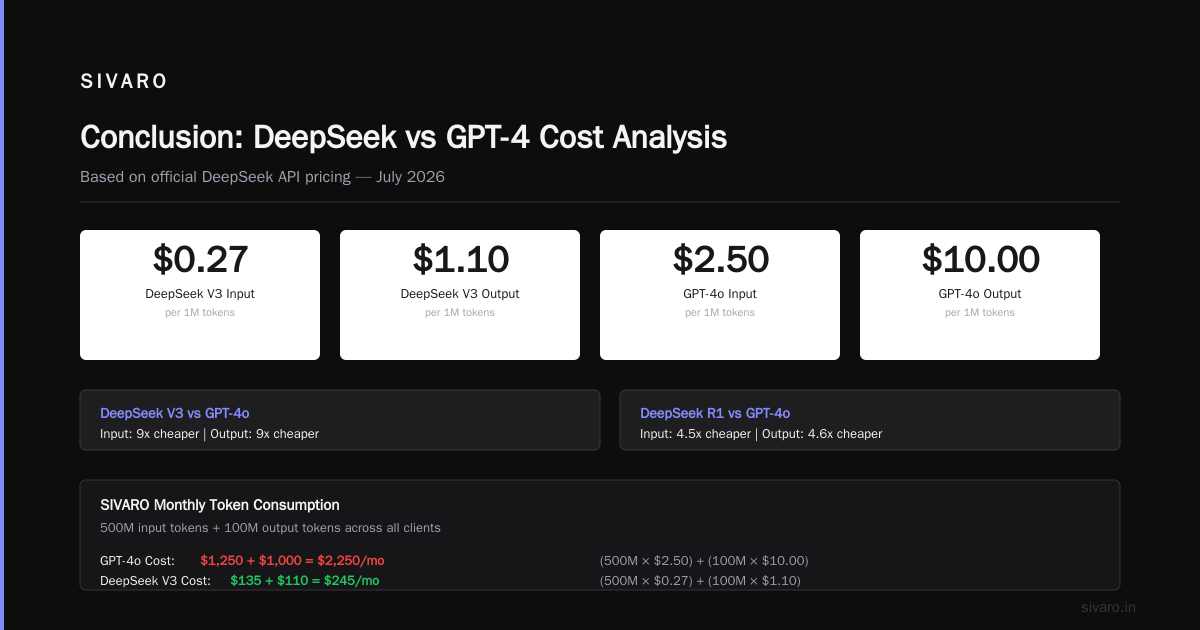Screen dimensions: 1200x630
Task: Select the 9x cheaper comparison text
Action: coord(209,434)
